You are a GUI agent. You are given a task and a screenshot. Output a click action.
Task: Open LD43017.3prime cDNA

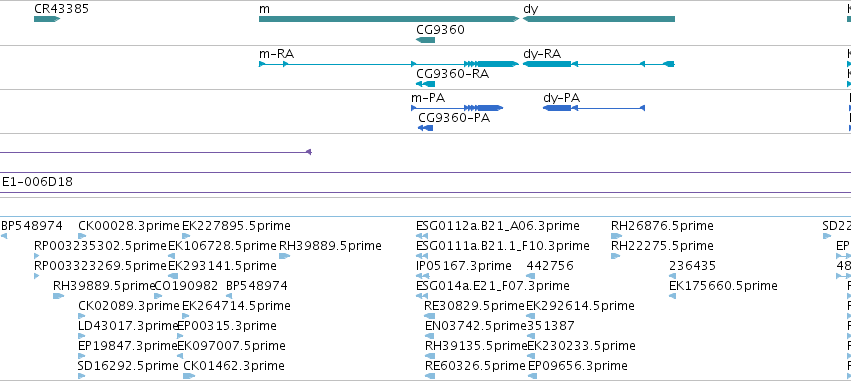coord(129,326)
